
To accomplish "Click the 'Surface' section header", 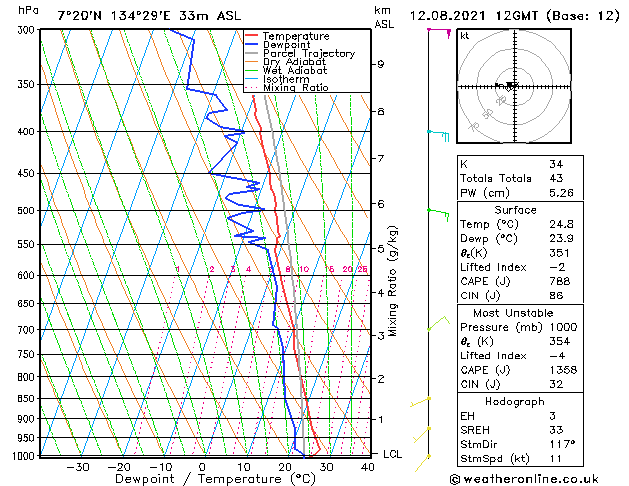I will point(515,210).
